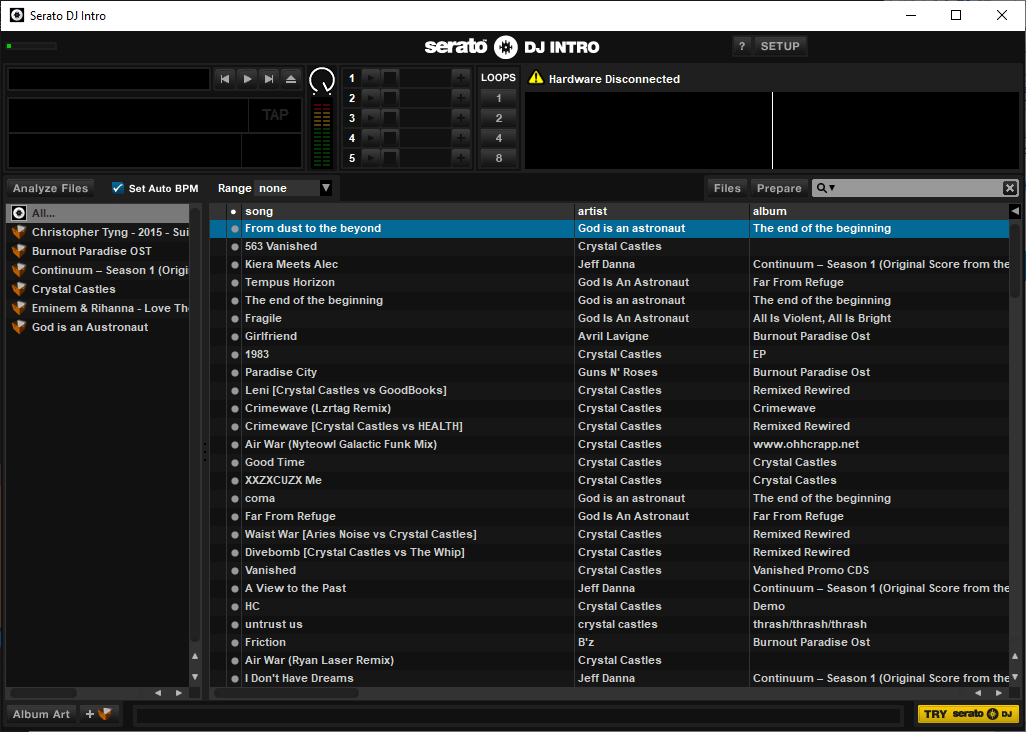This screenshot has width=1026, height=732.
Task: Add cue point 1 with the plus button
Action: pyautogui.click(x=461, y=78)
